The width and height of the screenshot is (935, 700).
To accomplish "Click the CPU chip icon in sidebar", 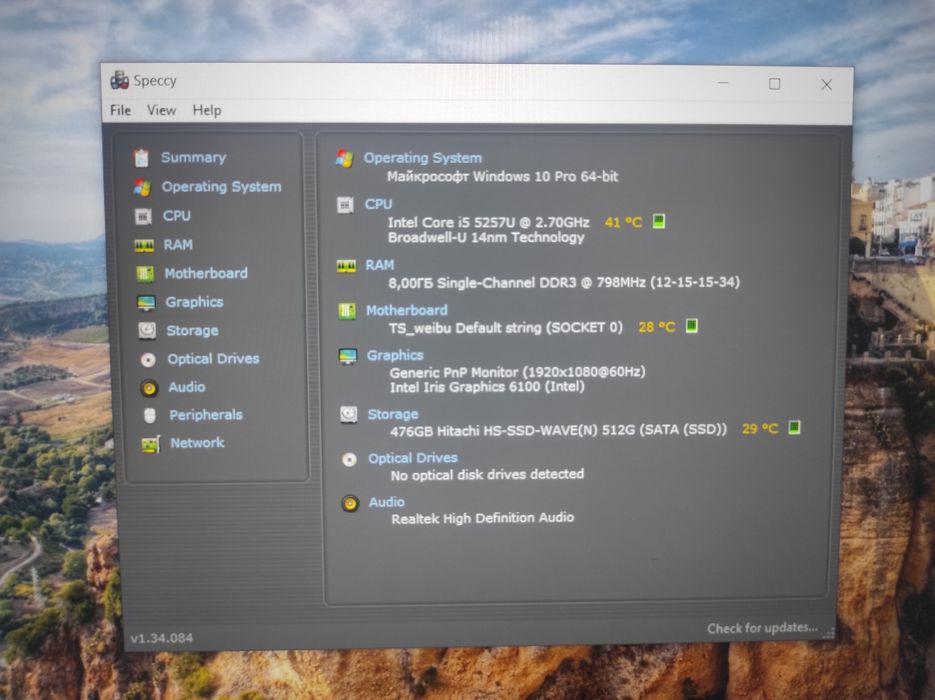I will pos(143,216).
